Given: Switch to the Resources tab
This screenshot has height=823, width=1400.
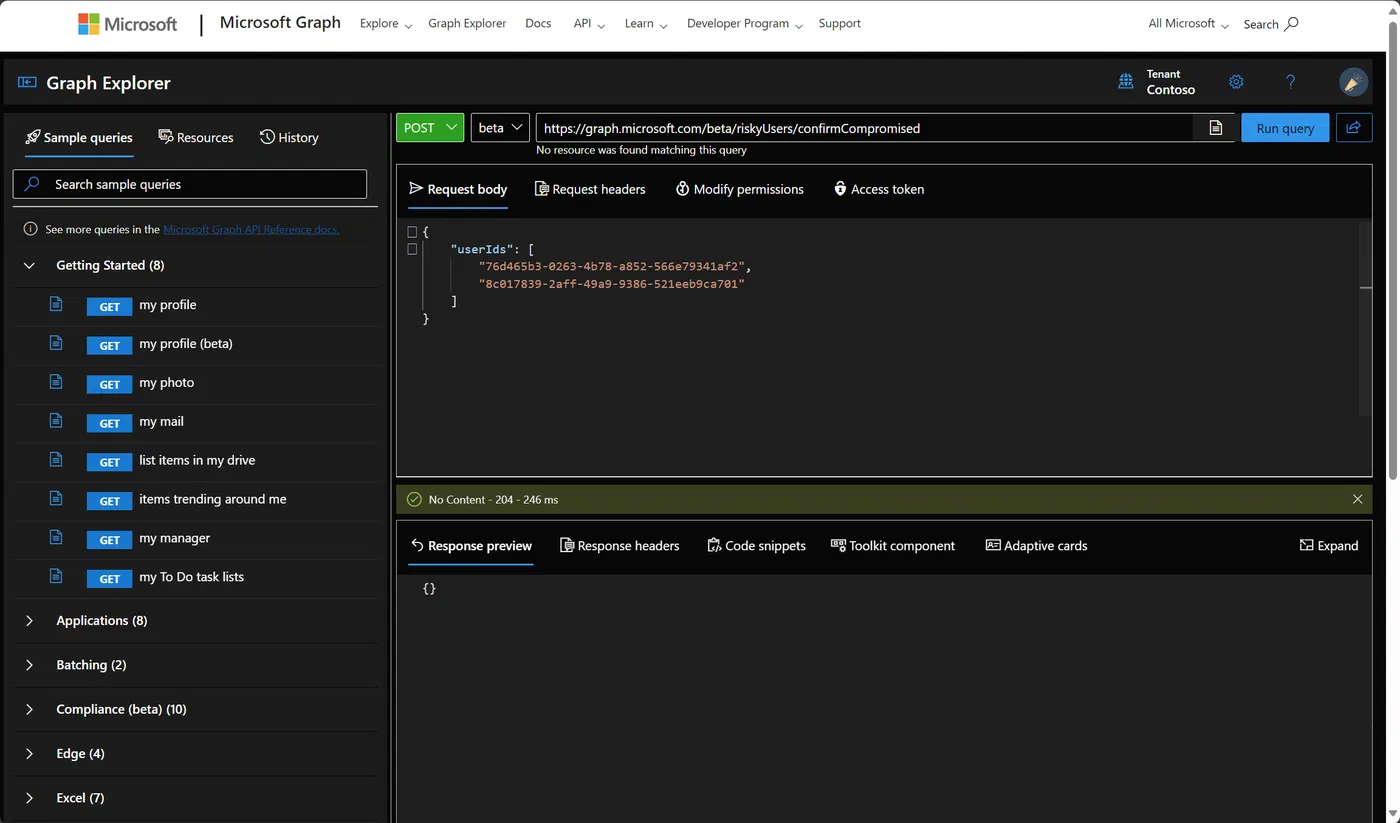Looking at the screenshot, I should 196,137.
